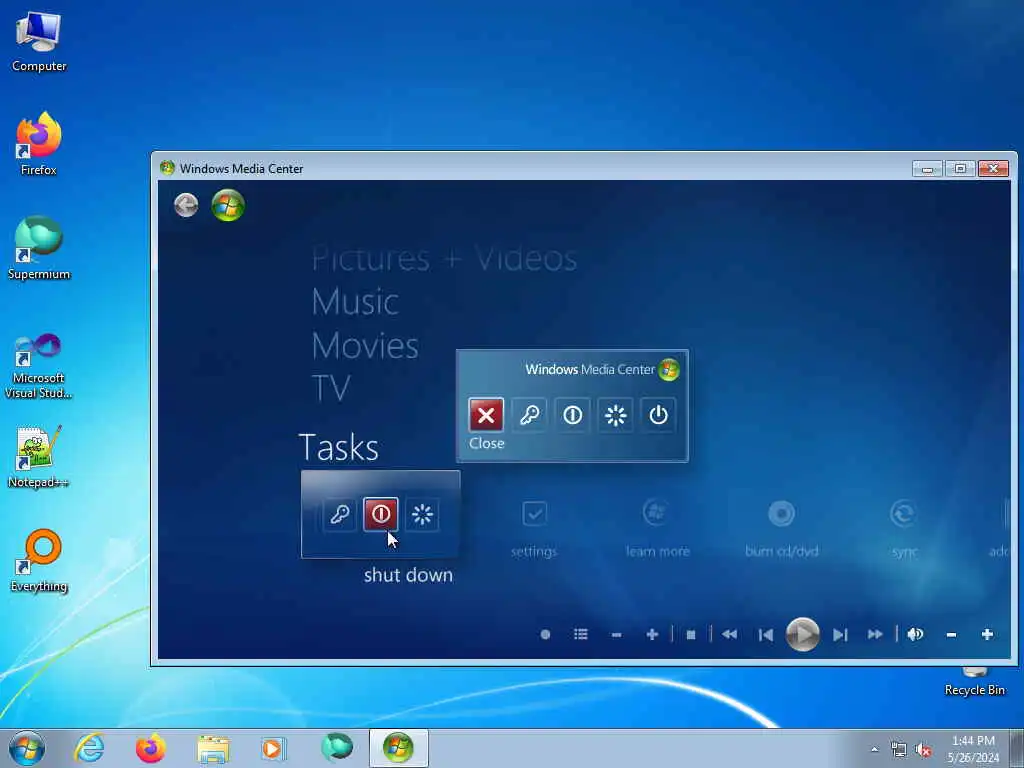This screenshot has width=1024, height=768.
Task: Click the restart spinner icon in popup
Action: (x=615, y=415)
